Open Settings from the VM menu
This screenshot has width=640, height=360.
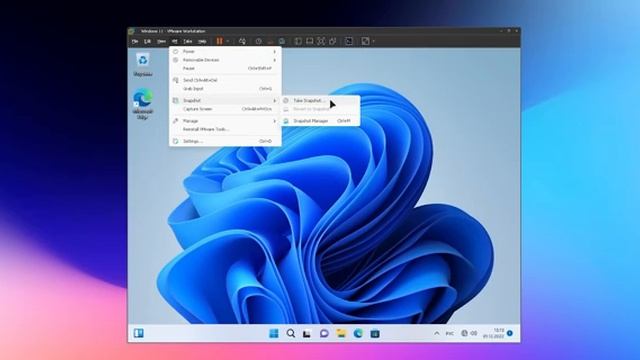click(x=225, y=141)
